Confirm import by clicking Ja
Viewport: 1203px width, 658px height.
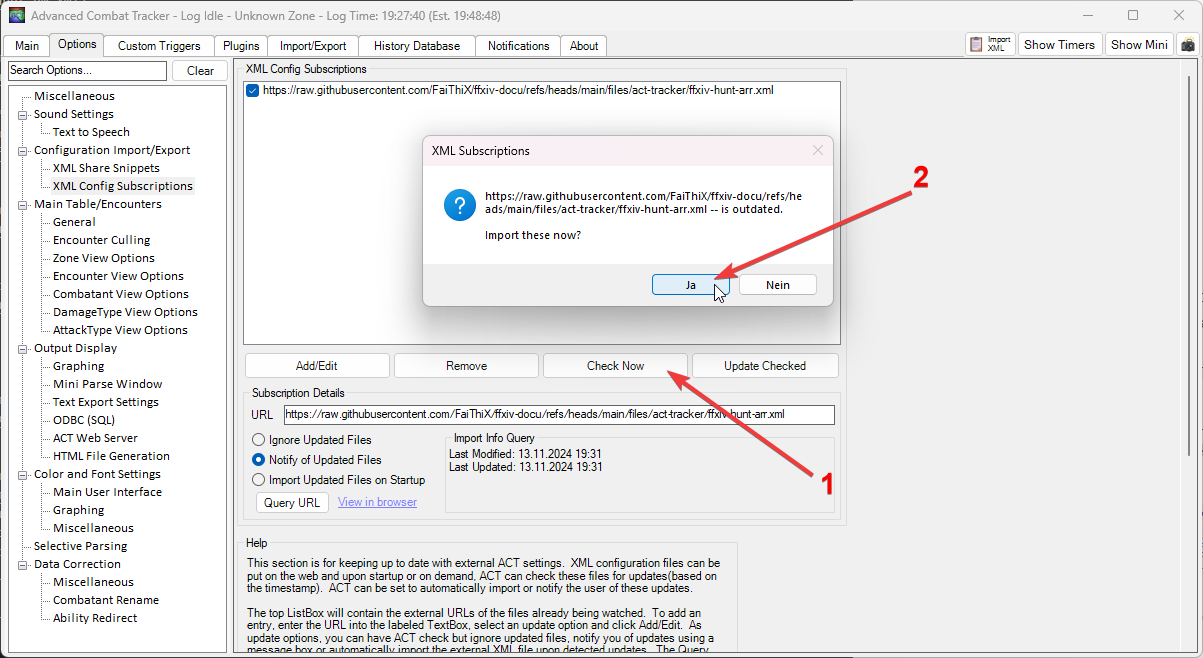point(690,285)
